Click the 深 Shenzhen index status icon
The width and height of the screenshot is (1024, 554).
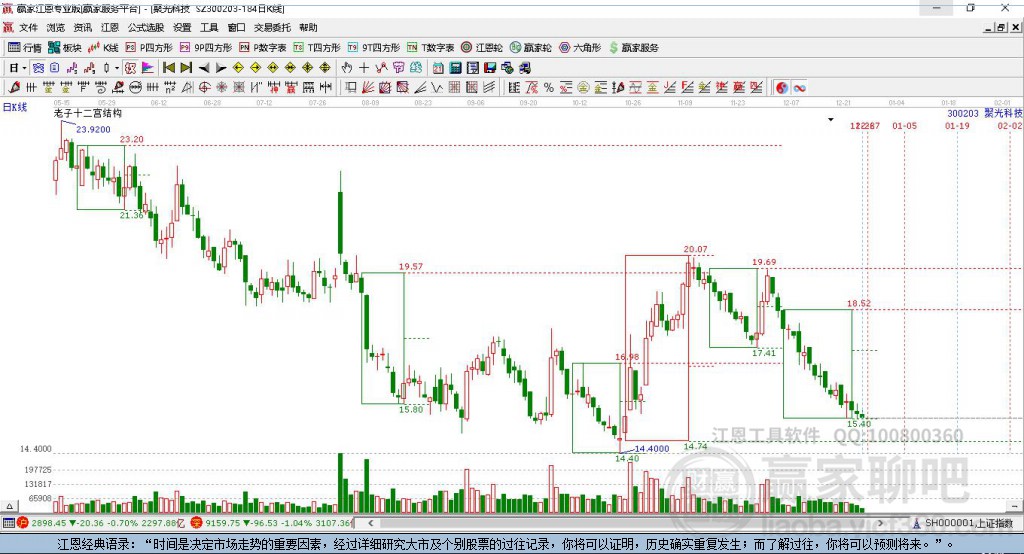(197, 523)
